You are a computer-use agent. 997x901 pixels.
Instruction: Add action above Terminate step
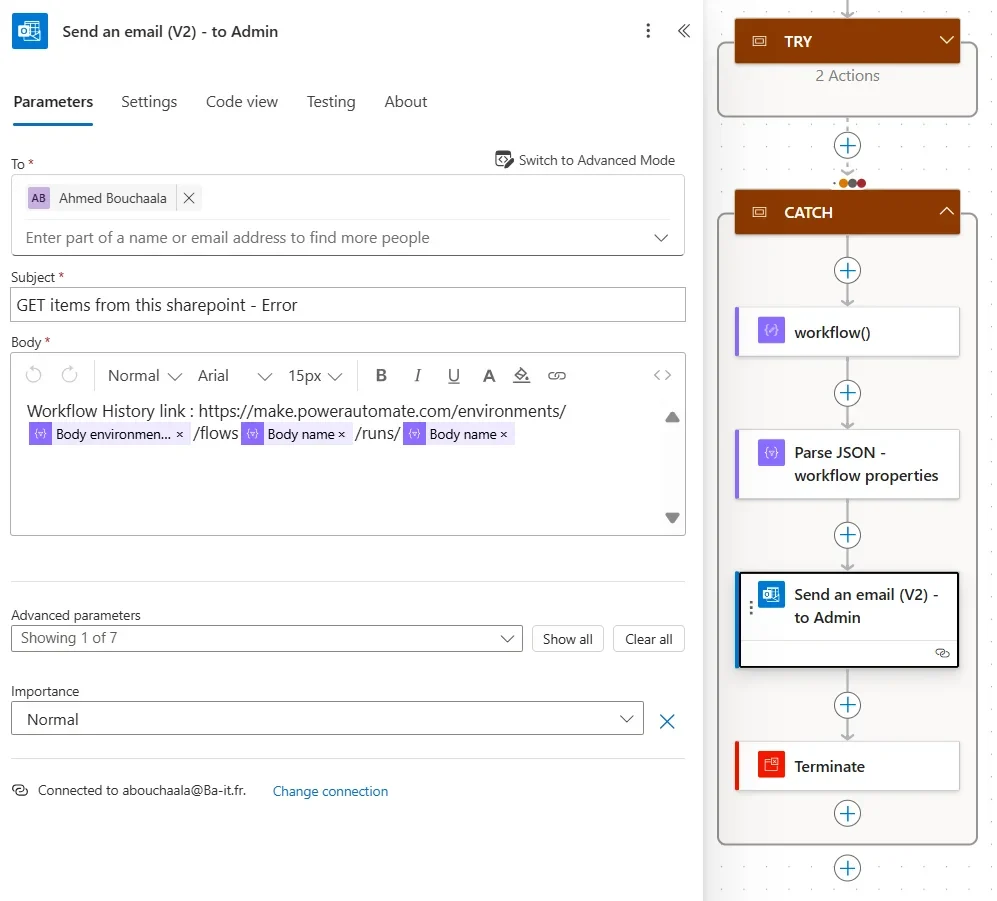[x=847, y=705]
